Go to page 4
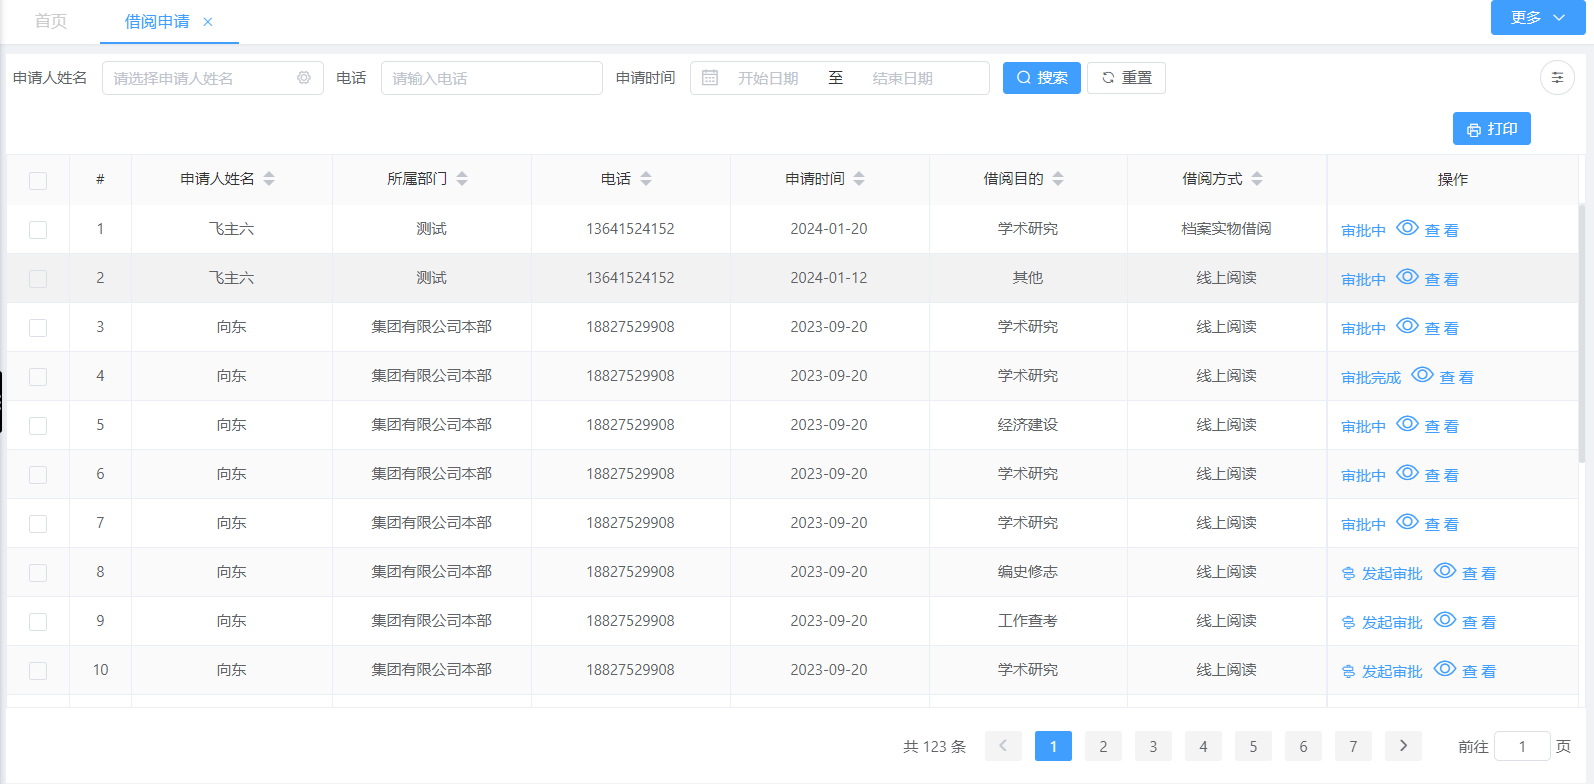Image resolution: width=1594 pixels, height=784 pixels. click(1203, 746)
